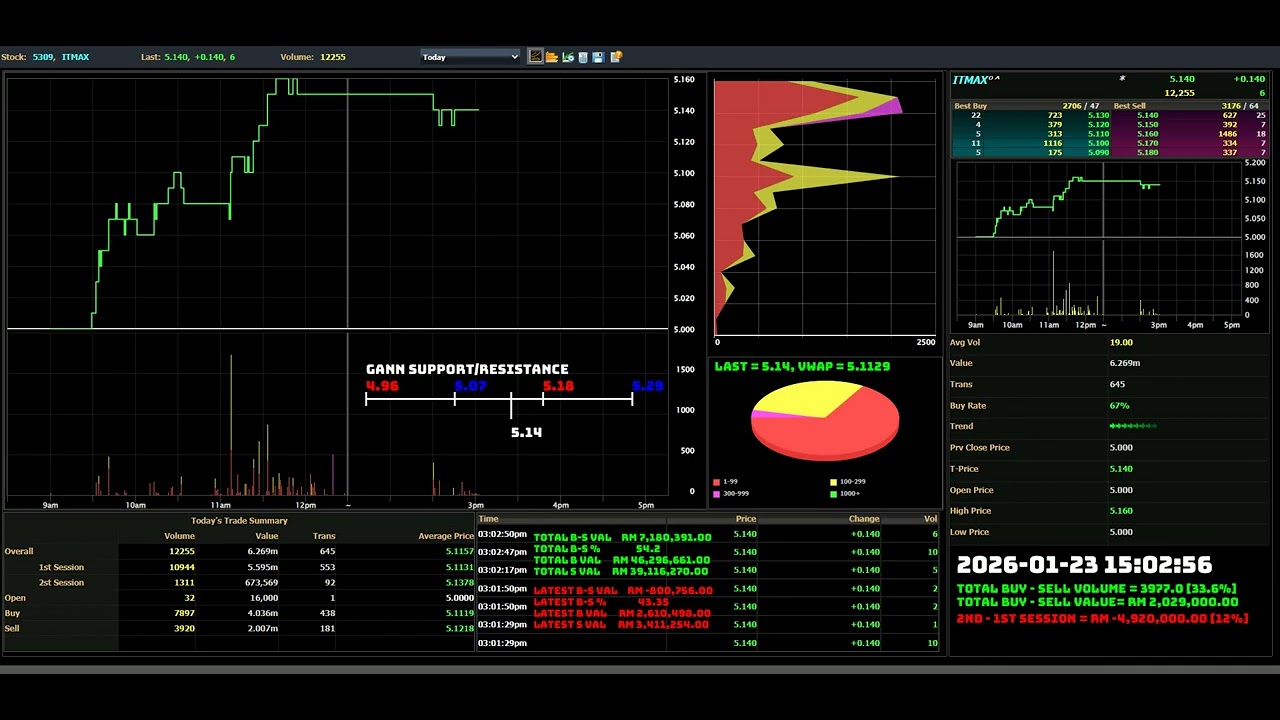The image size is (1280, 720).
Task: Click the Change column header in trades list
Action: pos(864,519)
